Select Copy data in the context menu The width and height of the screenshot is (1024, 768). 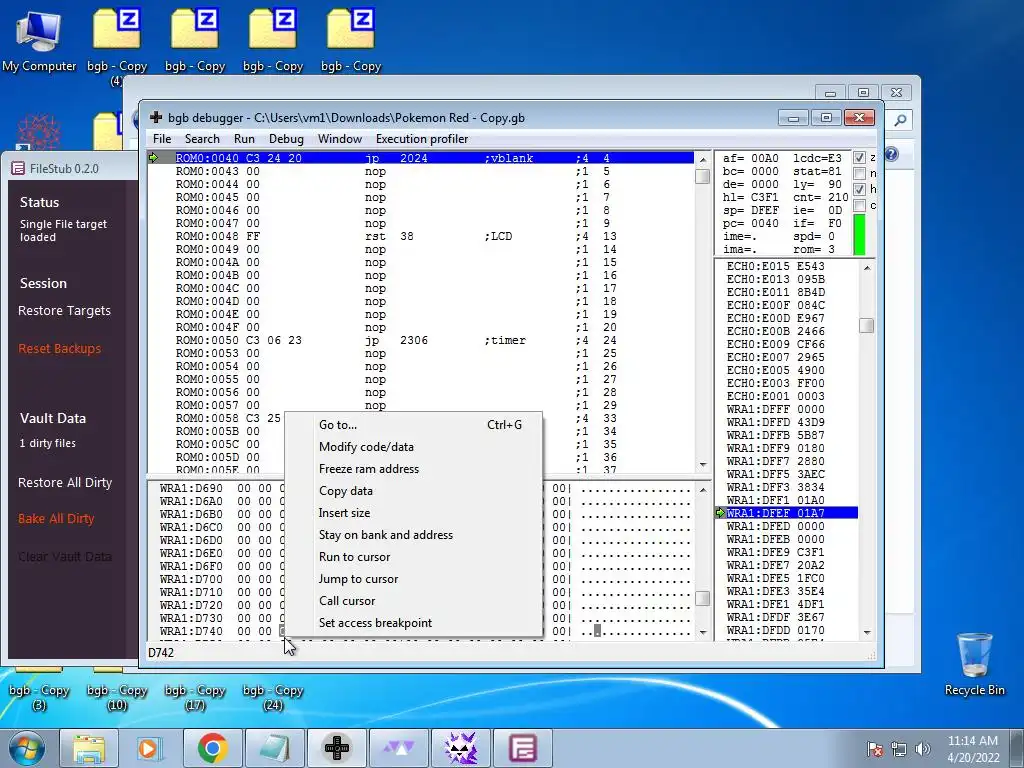(x=413, y=491)
